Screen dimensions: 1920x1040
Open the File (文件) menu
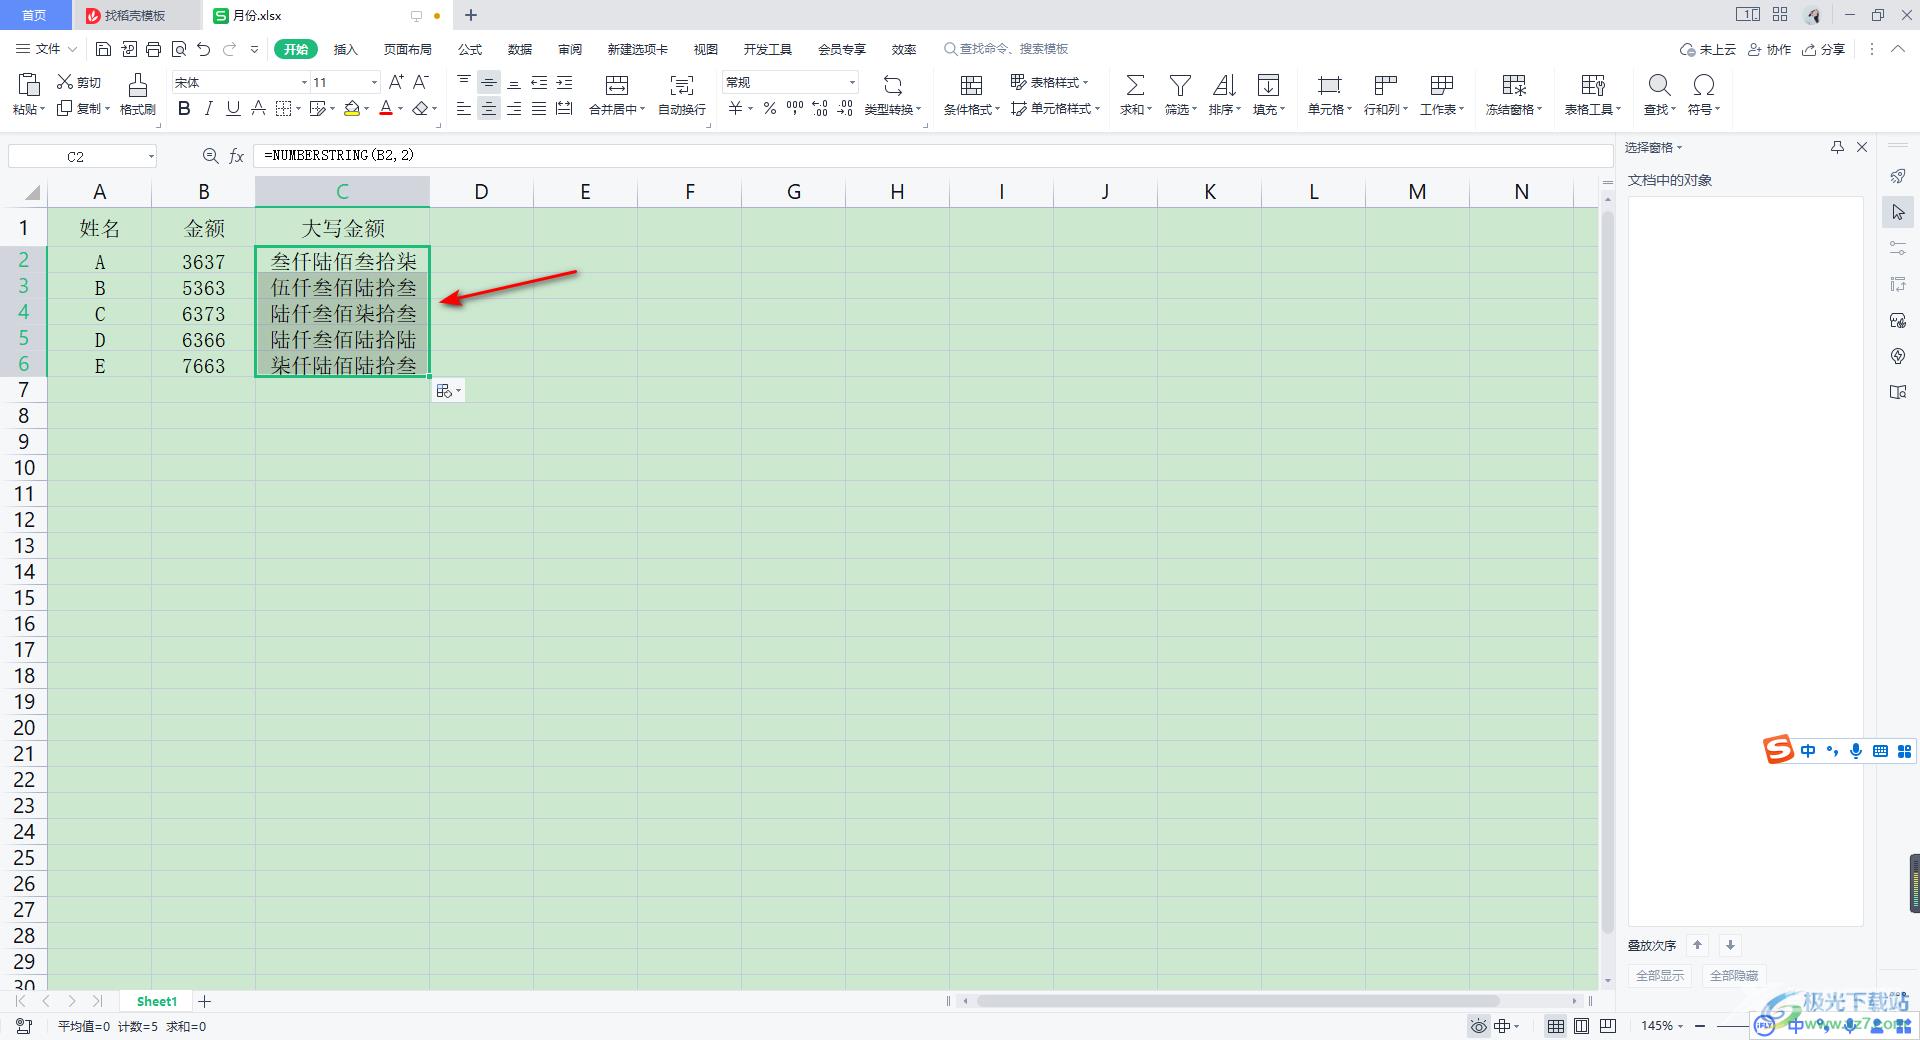pos(46,49)
